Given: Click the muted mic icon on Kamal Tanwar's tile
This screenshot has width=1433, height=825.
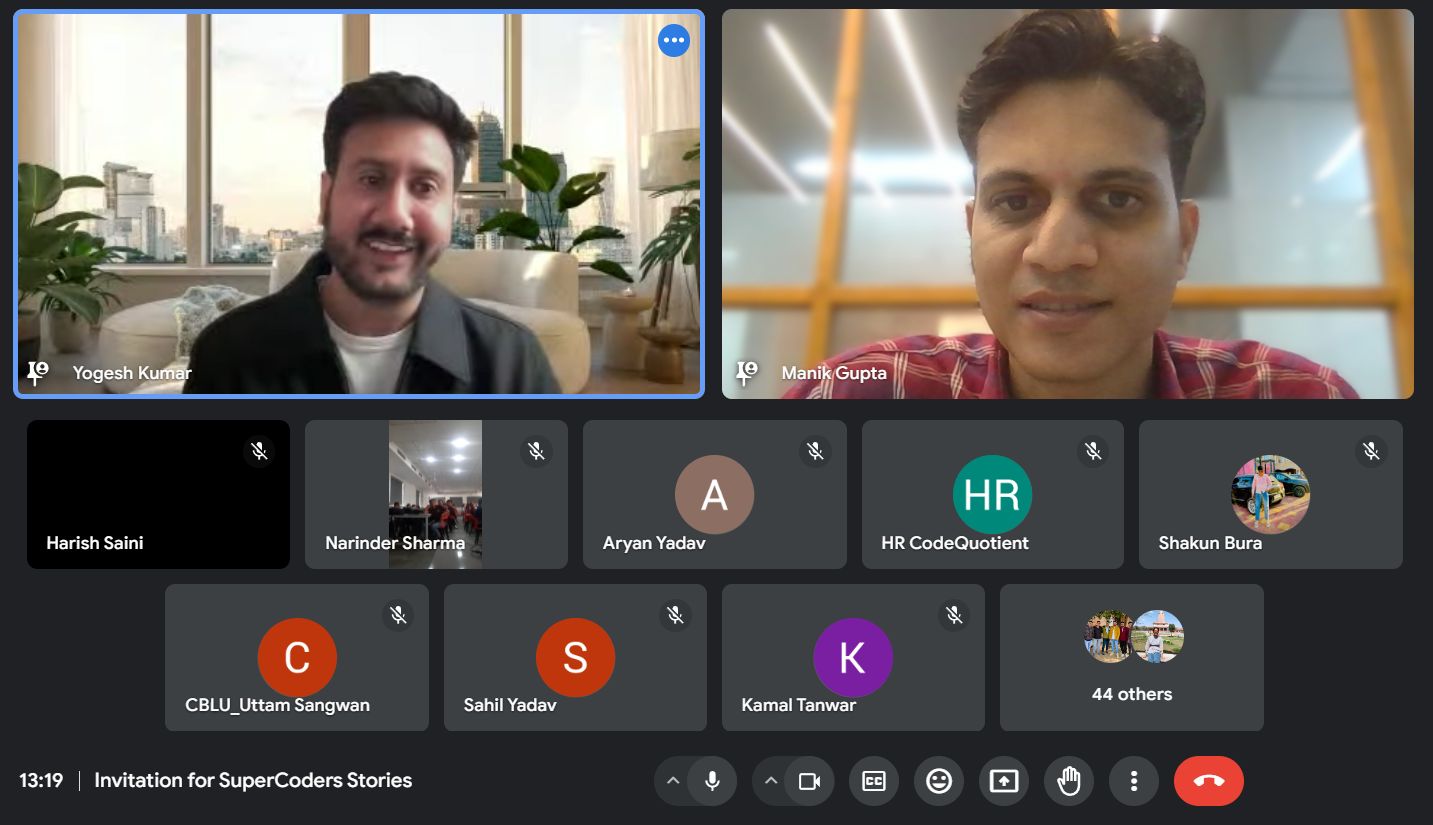Looking at the screenshot, I should click(x=954, y=615).
